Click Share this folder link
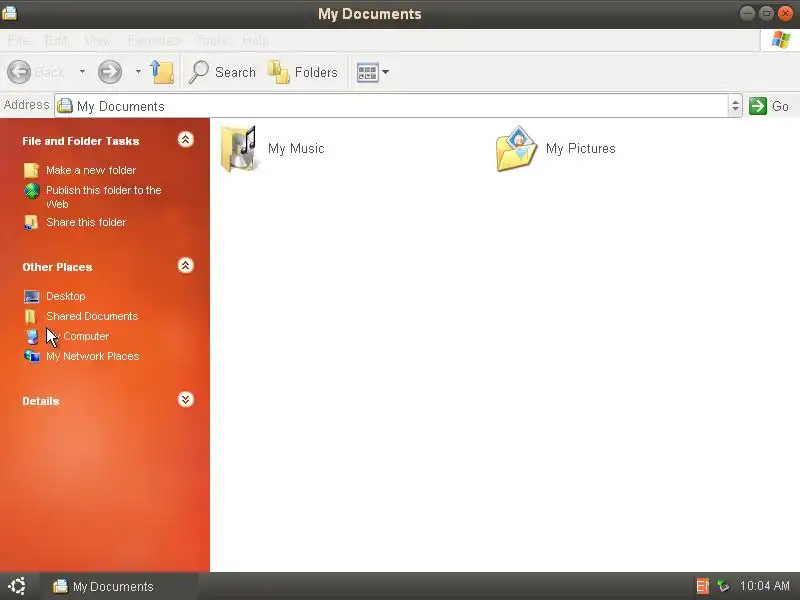This screenshot has width=800, height=600. click(x=86, y=222)
